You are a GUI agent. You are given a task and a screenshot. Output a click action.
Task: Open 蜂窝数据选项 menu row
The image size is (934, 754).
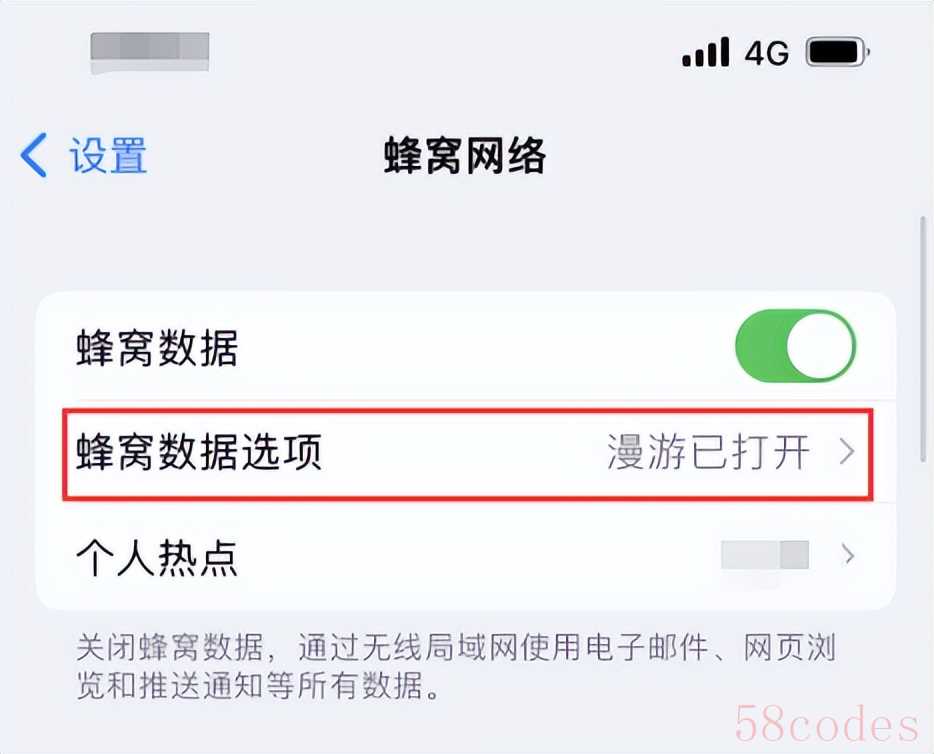467,453
